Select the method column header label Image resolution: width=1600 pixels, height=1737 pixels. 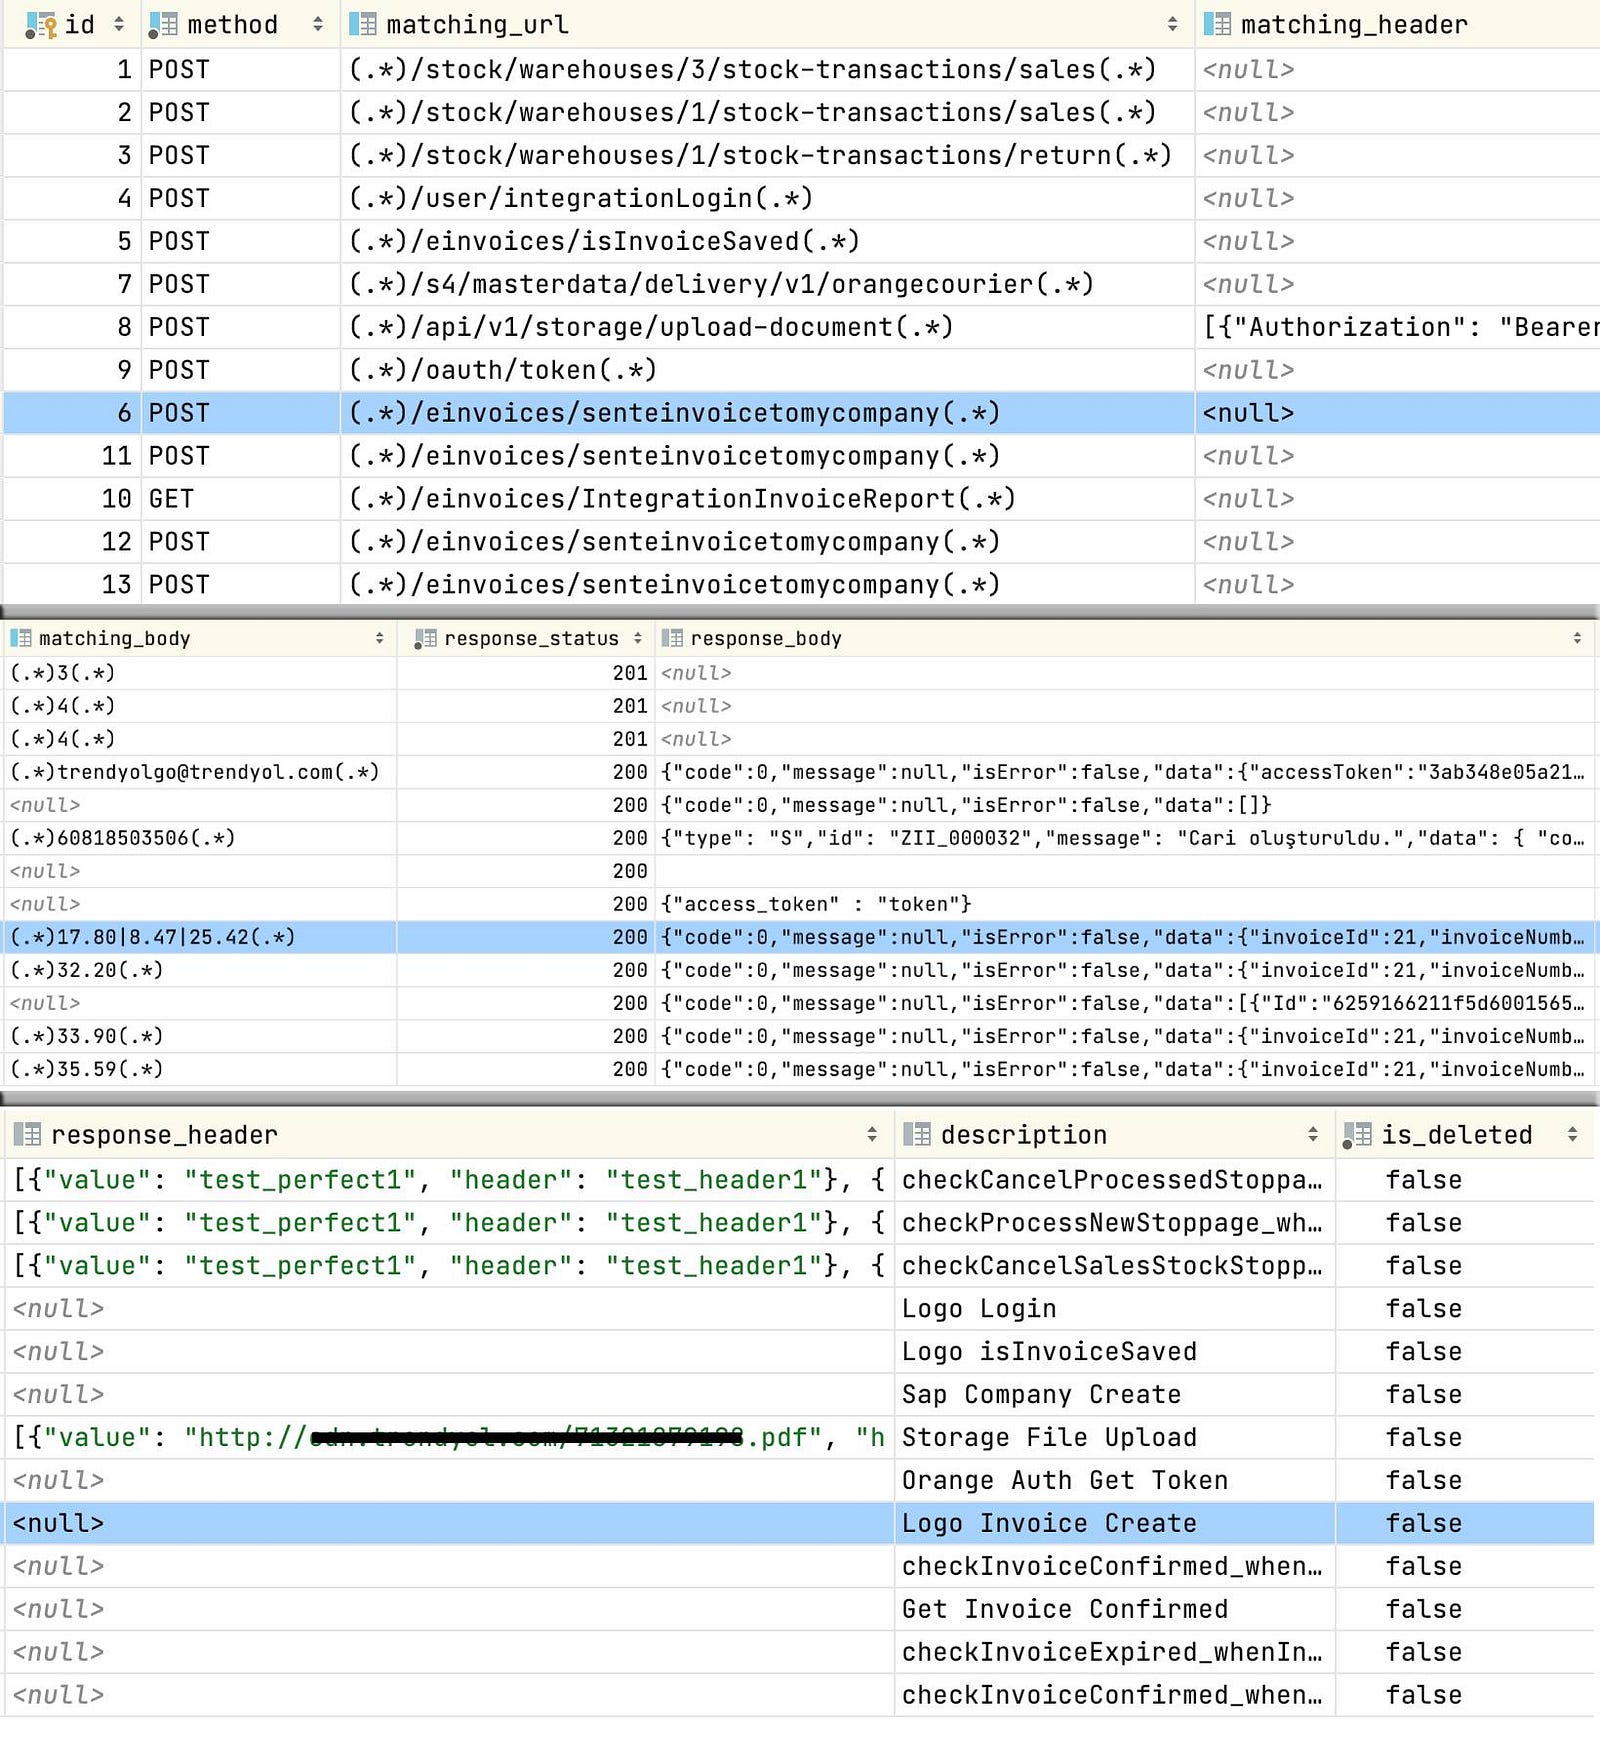233,25
